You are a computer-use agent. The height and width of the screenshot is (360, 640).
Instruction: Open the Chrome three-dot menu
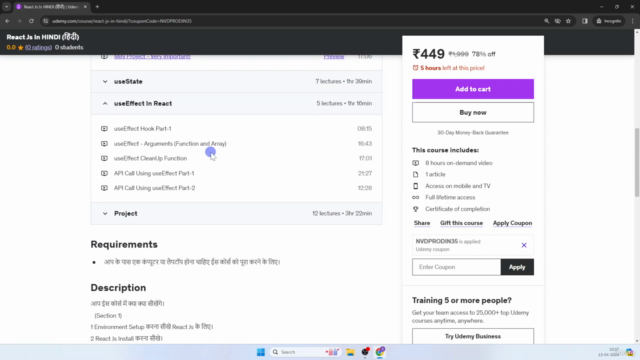632,21
